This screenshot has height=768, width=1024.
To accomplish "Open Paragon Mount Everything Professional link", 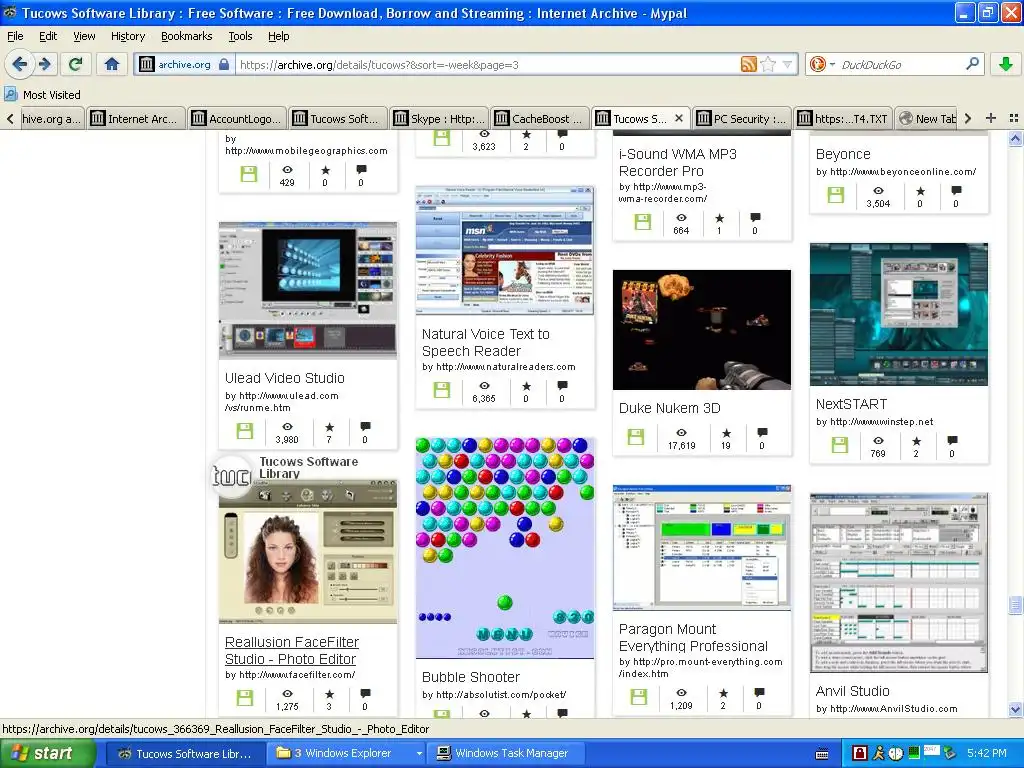I will pyautogui.click(x=693, y=637).
